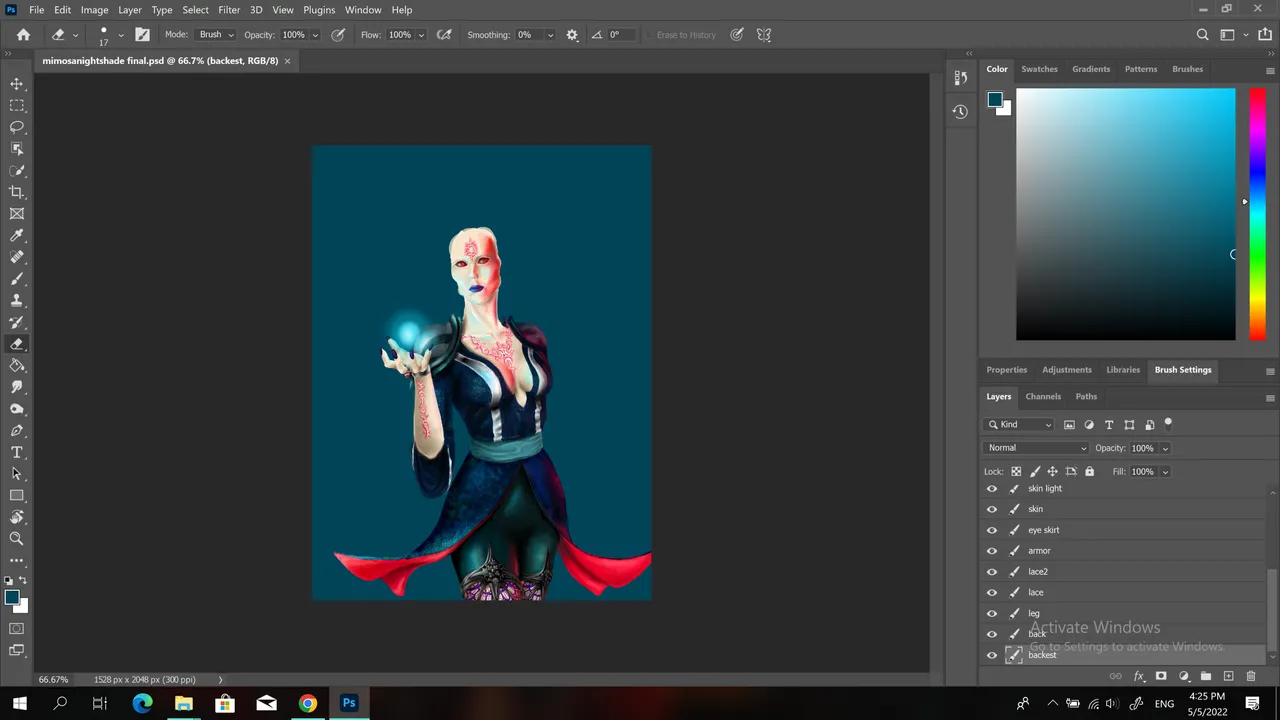Toggle the brush settings panel button
Viewport: 1280px width, 720px height.
[x=142, y=34]
